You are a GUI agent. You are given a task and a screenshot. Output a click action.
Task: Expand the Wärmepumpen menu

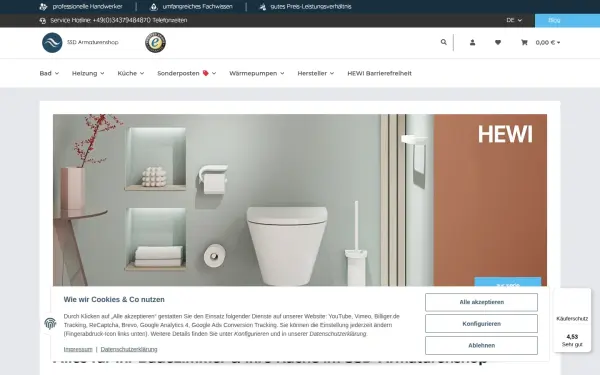257,73
